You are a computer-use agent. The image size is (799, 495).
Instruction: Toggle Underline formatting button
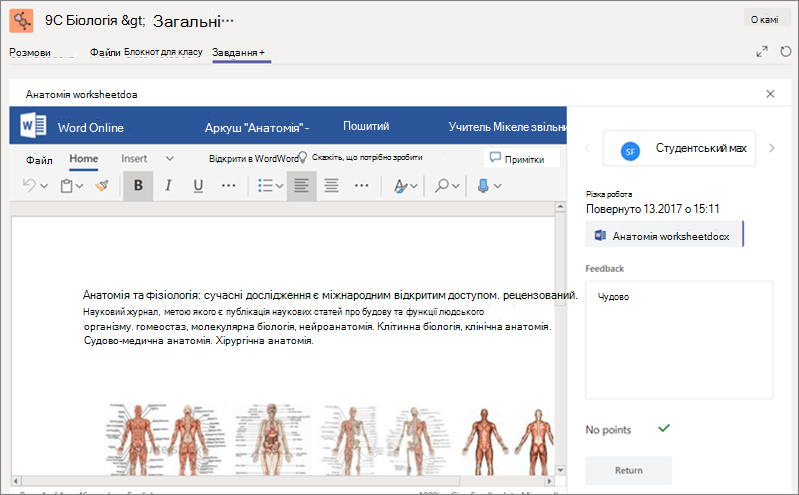(x=198, y=186)
